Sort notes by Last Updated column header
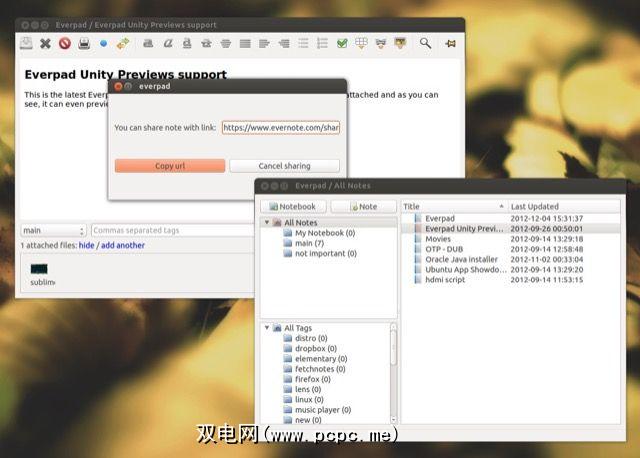The height and width of the screenshot is (458, 640). pos(564,207)
